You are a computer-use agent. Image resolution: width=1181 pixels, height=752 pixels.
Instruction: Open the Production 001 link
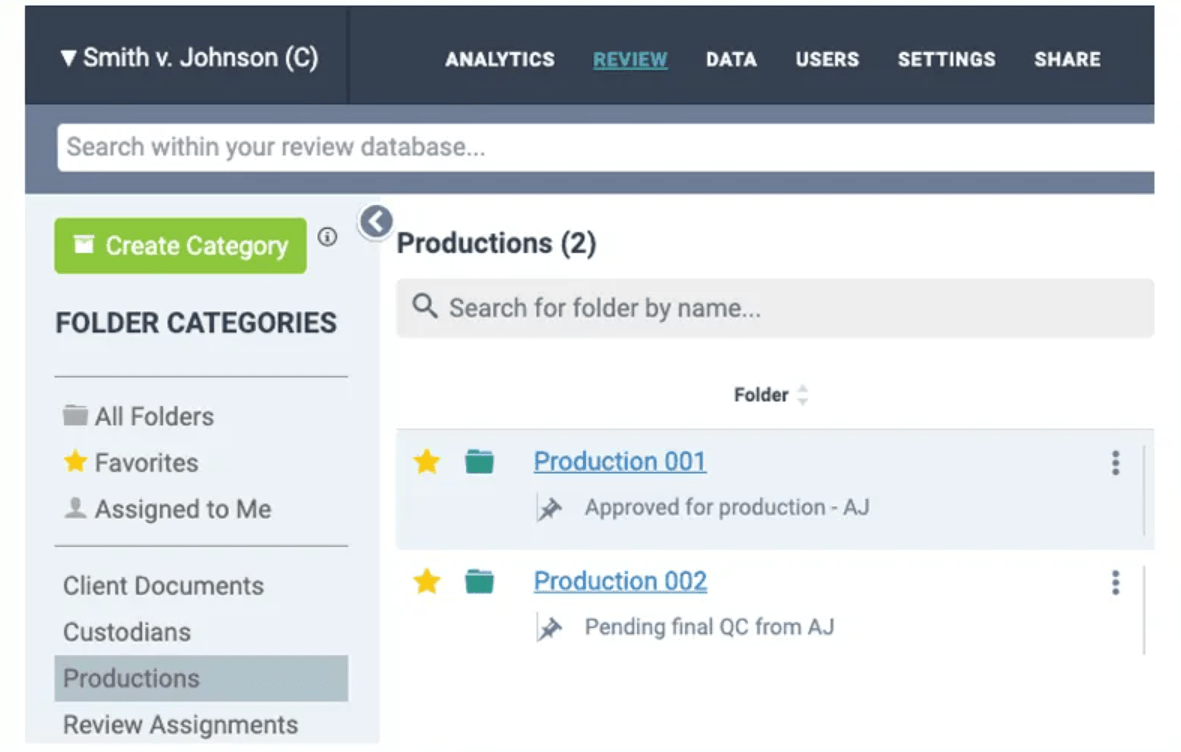click(620, 461)
